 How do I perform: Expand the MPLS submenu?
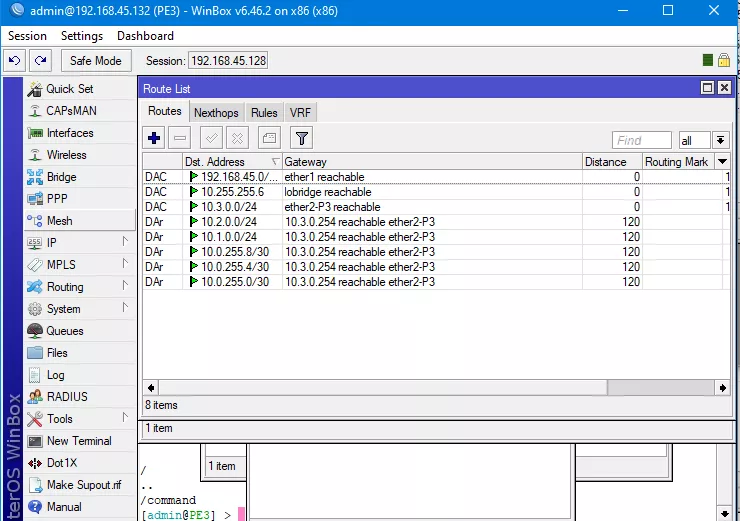click(x=79, y=265)
